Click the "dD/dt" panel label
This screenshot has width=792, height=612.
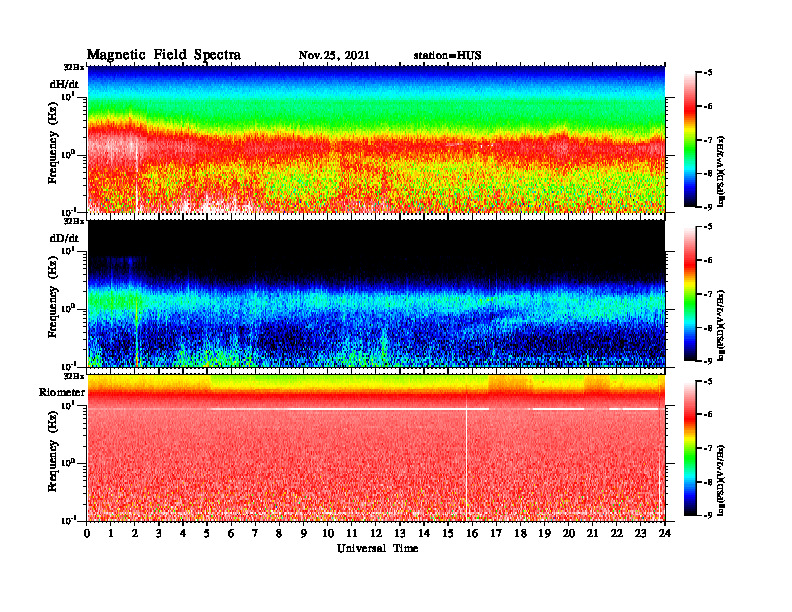coord(64,238)
